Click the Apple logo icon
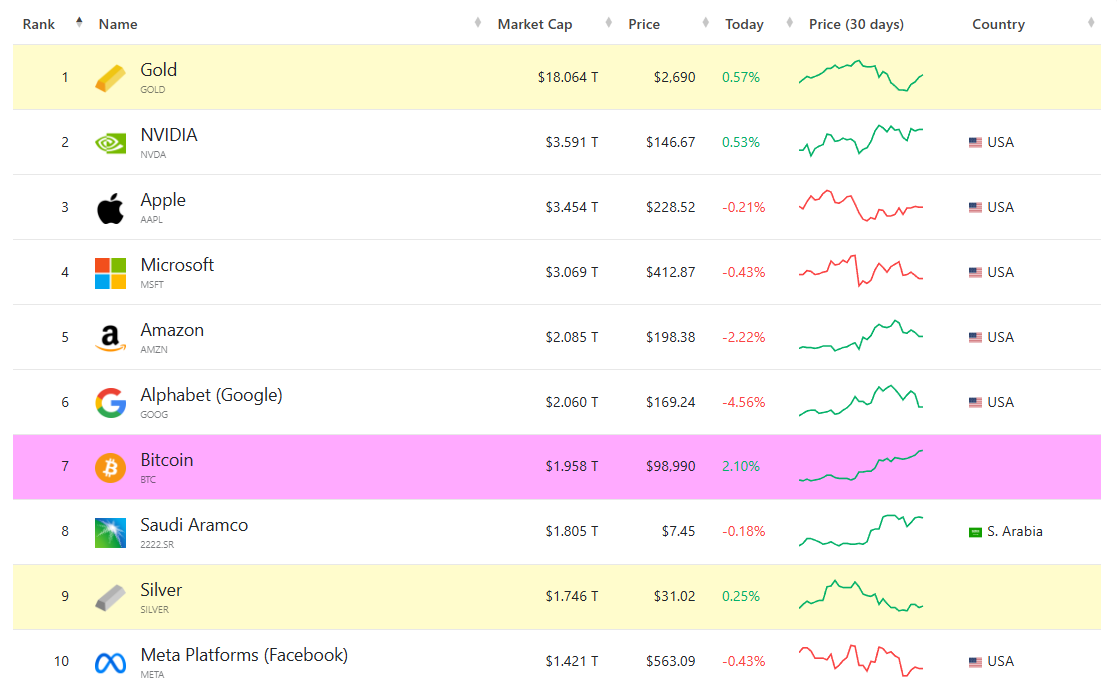Image resolution: width=1117 pixels, height=693 pixels. click(110, 208)
